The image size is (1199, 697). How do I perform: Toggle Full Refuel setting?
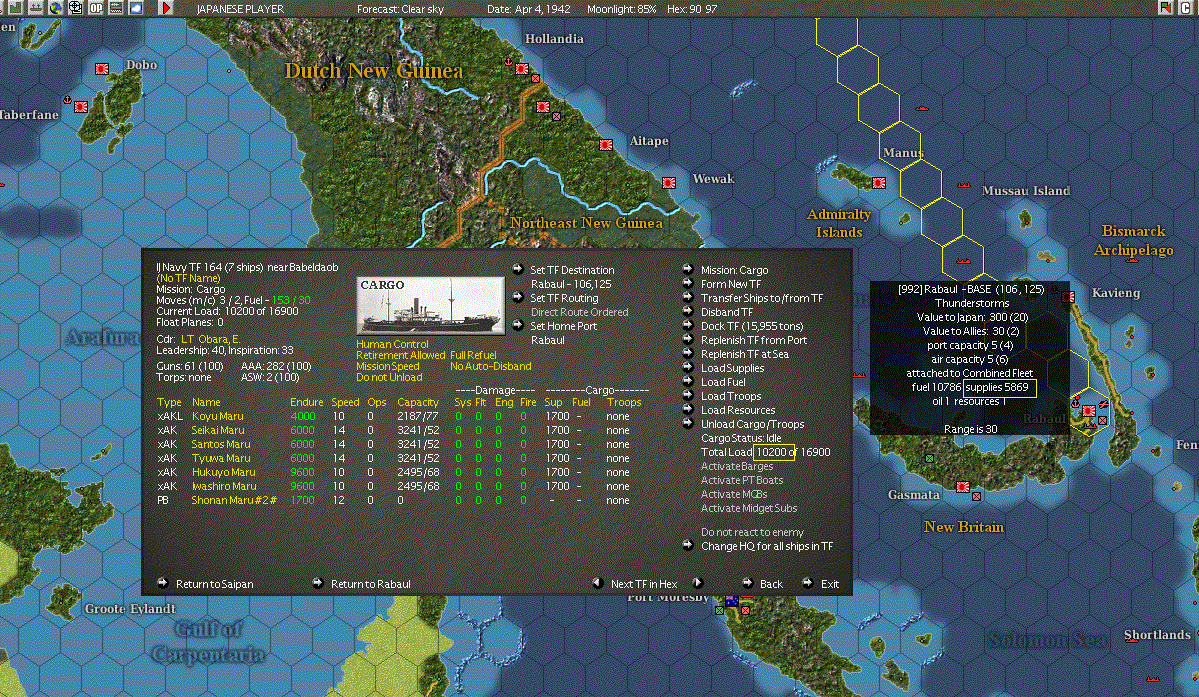(x=473, y=355)
